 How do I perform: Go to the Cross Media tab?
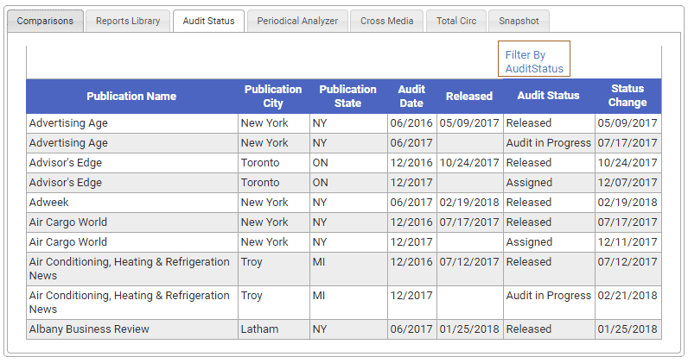[x=387, y=21]
